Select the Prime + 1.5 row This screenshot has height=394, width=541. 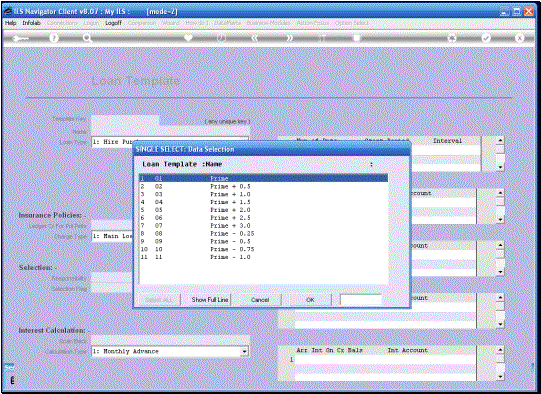pos(264,202)
